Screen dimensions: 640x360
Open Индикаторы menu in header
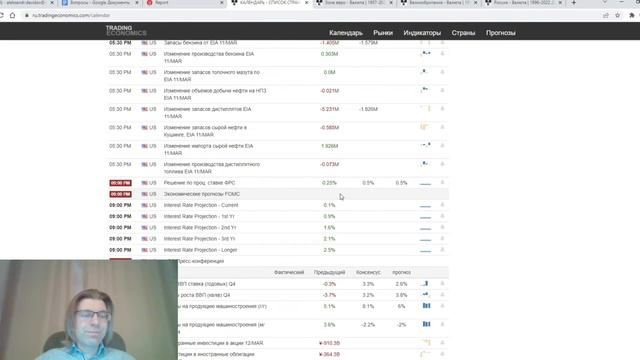point(422,33)
